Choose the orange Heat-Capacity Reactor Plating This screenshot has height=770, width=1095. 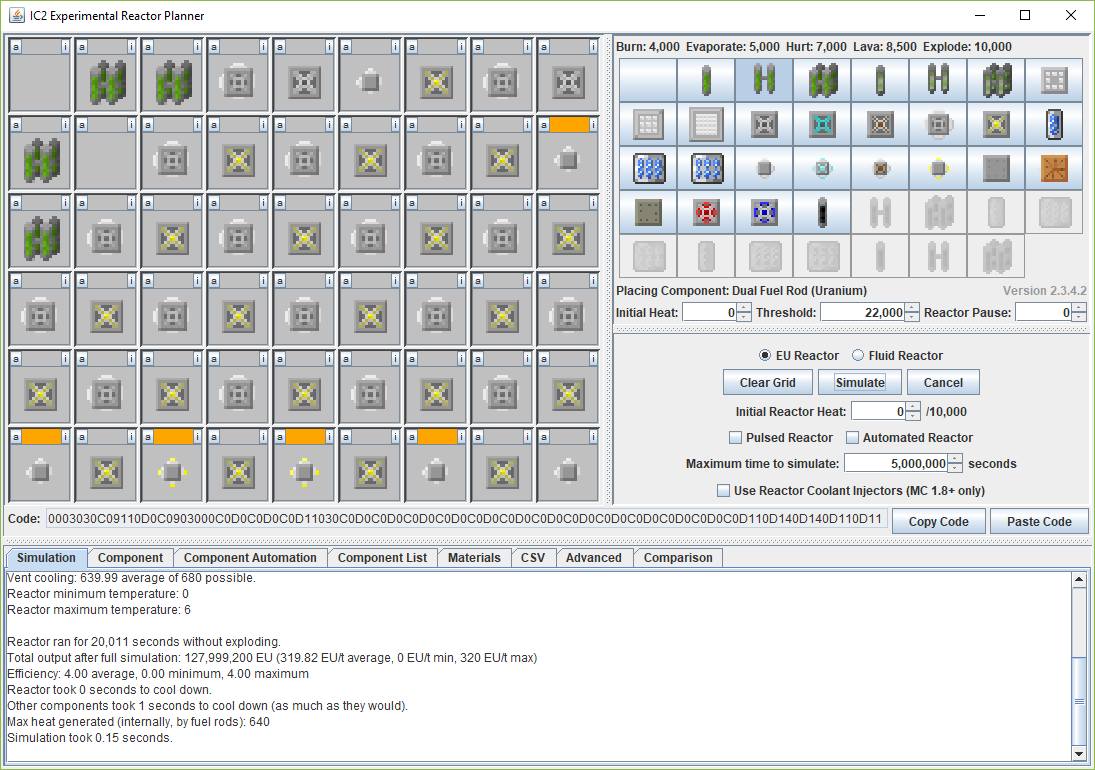pyautogui.click(x=1055, y=168)
